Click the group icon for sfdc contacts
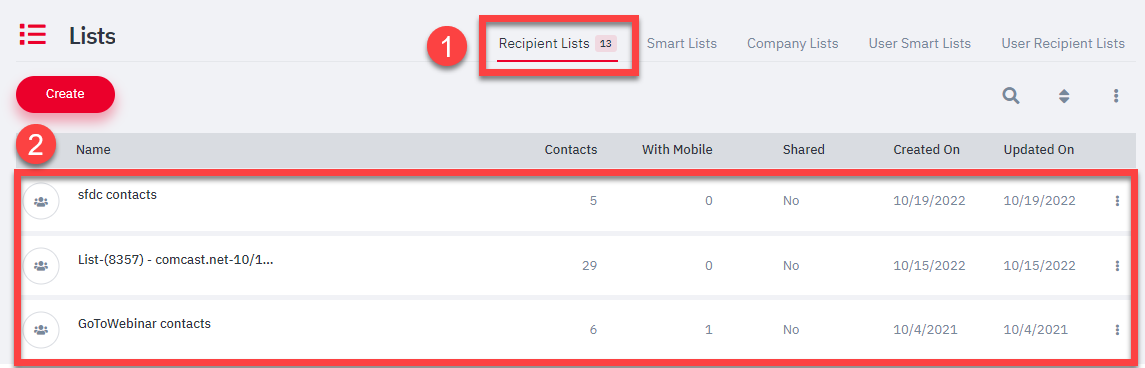This screenshot has height=368, width=1145. tap(41, 201)
